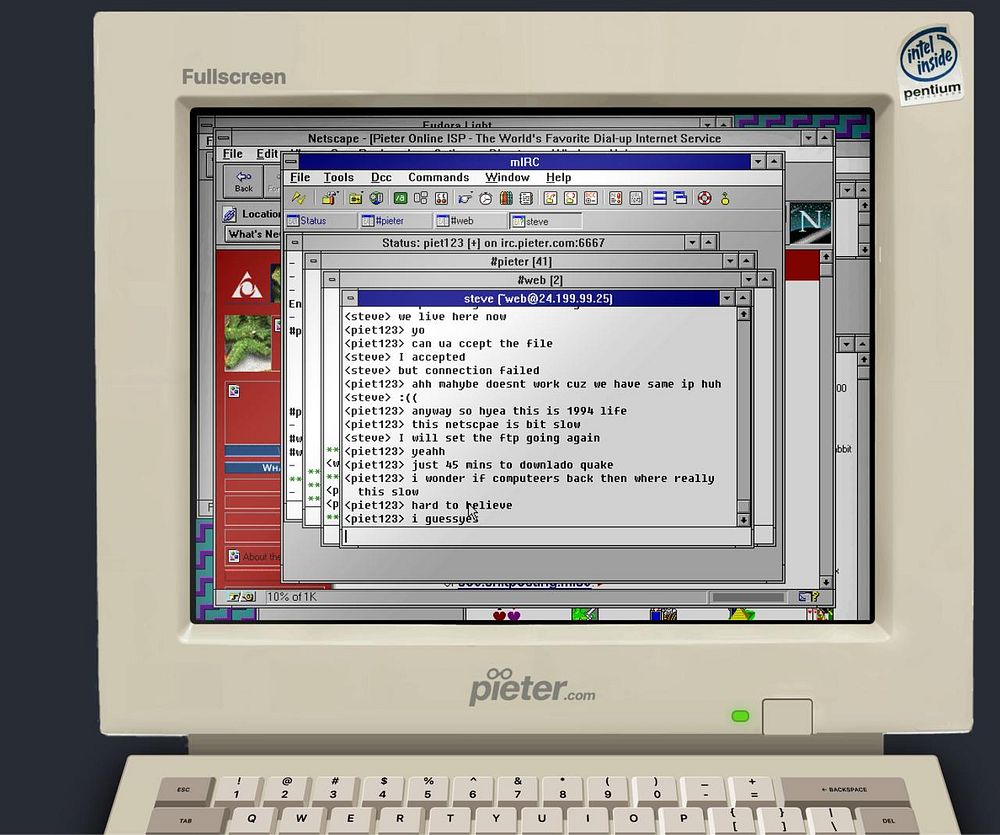Switch to the Status switchbar tab
Image resolution: width=1000 pixels, height=835 pixels.
coord(321,221)
